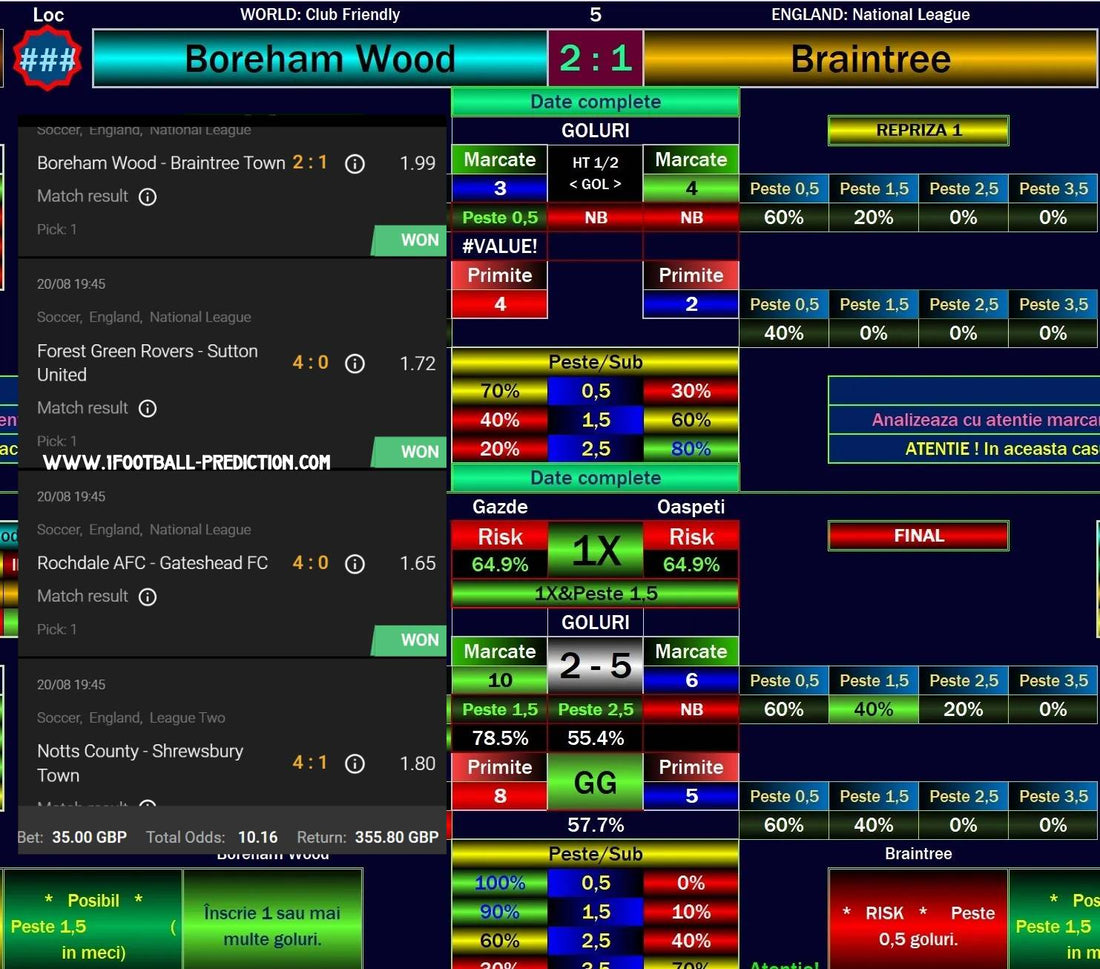The height and width of the screenshot is (969, 1100).
Task: Expand the top Date complete section
Action: (x=596, y=101)
